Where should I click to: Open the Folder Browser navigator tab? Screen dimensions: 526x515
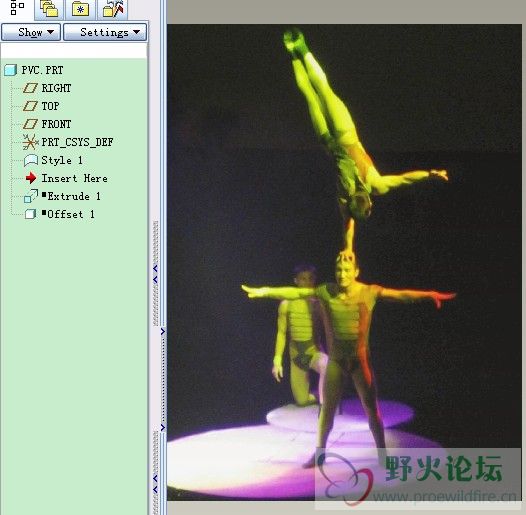(x=49, y=9)
